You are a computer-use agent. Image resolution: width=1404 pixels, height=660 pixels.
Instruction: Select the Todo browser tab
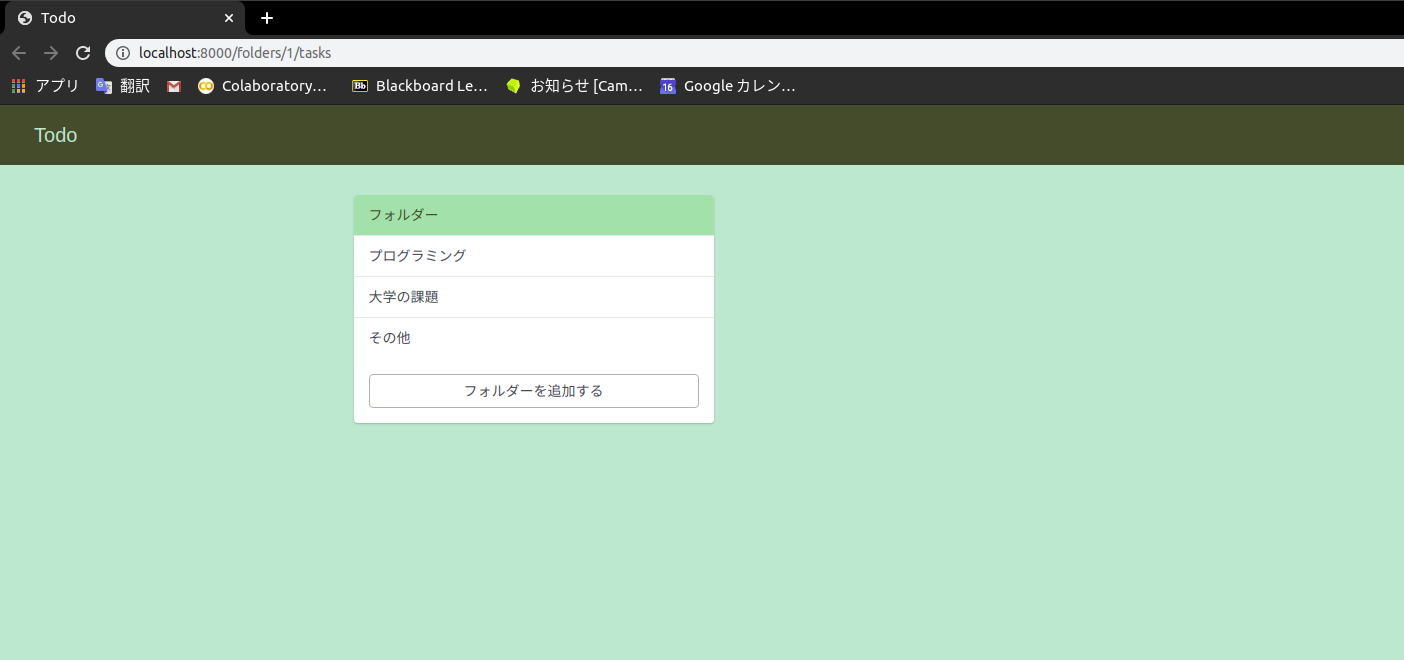pyautogui.click(x=120, y=17)
